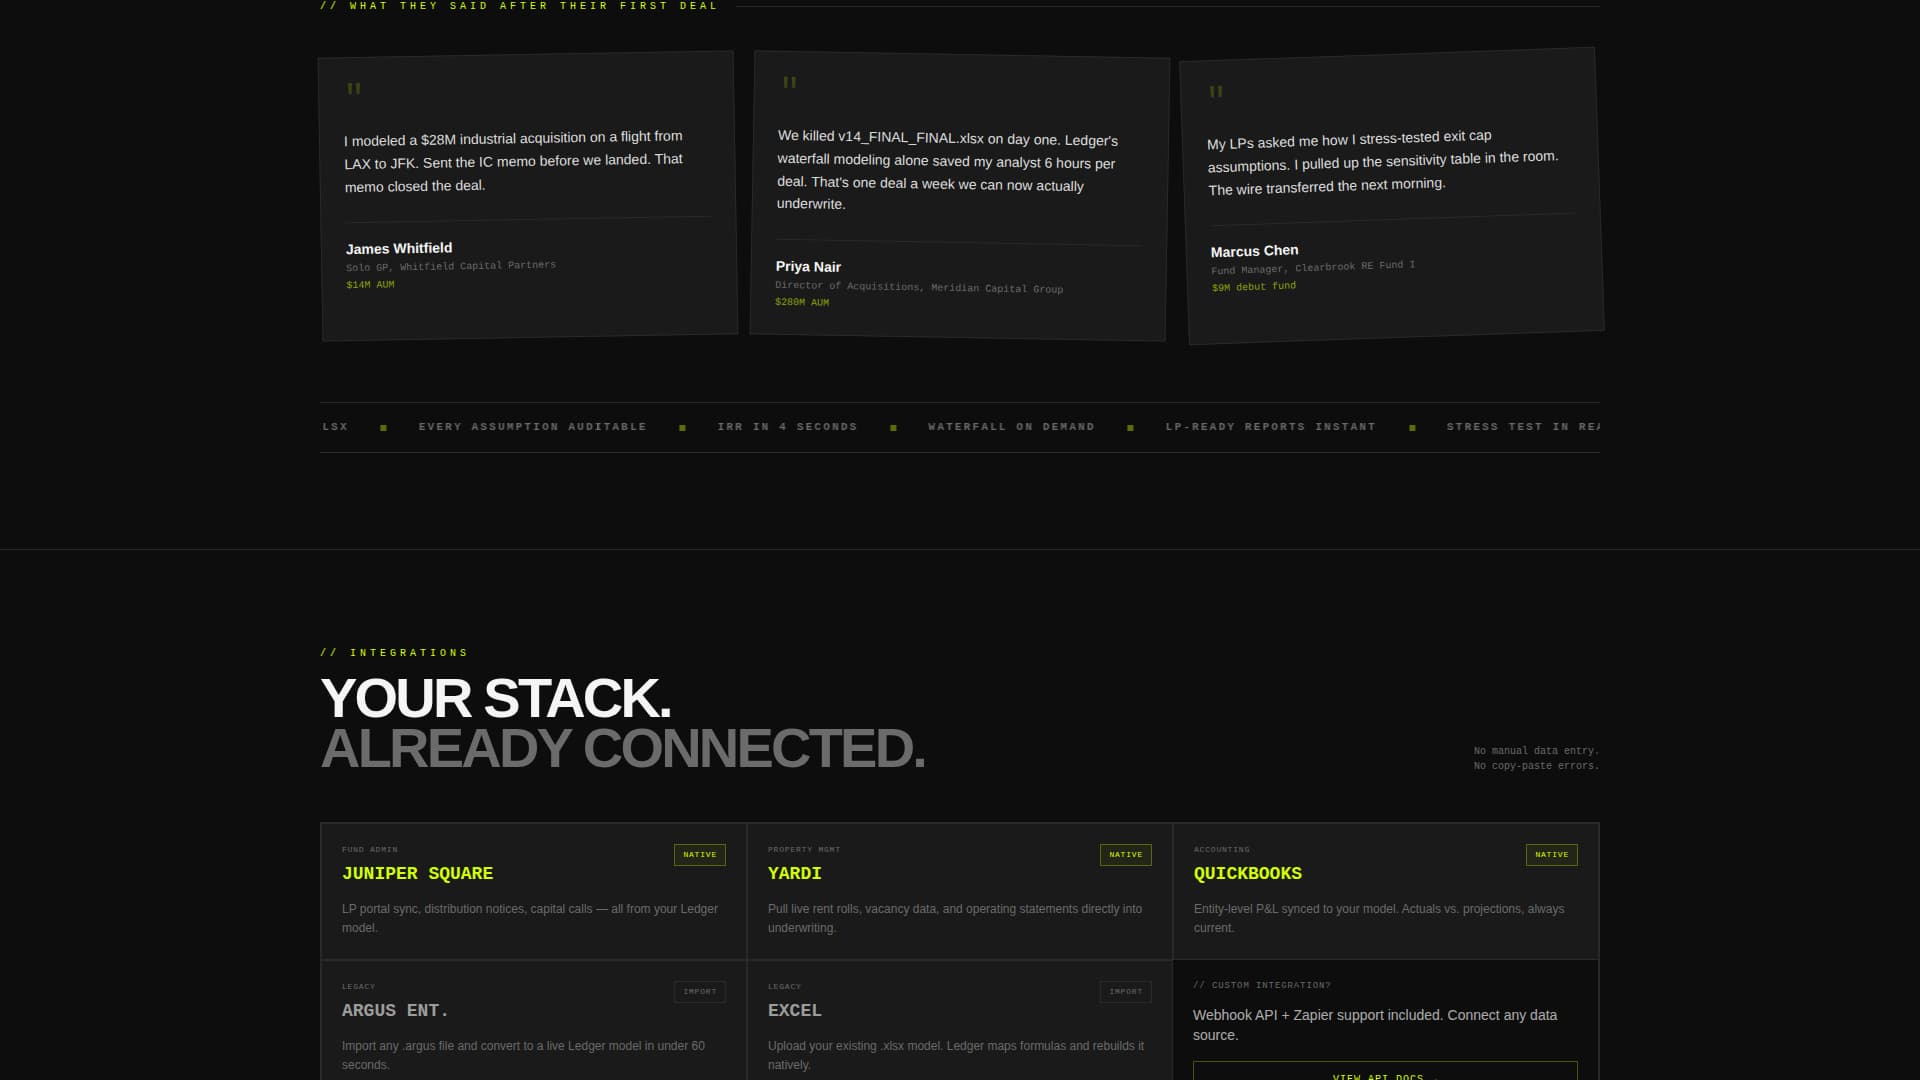Click the NATIVE badge on QuickBooks

pyautogui.click(x=1551, y=855)
